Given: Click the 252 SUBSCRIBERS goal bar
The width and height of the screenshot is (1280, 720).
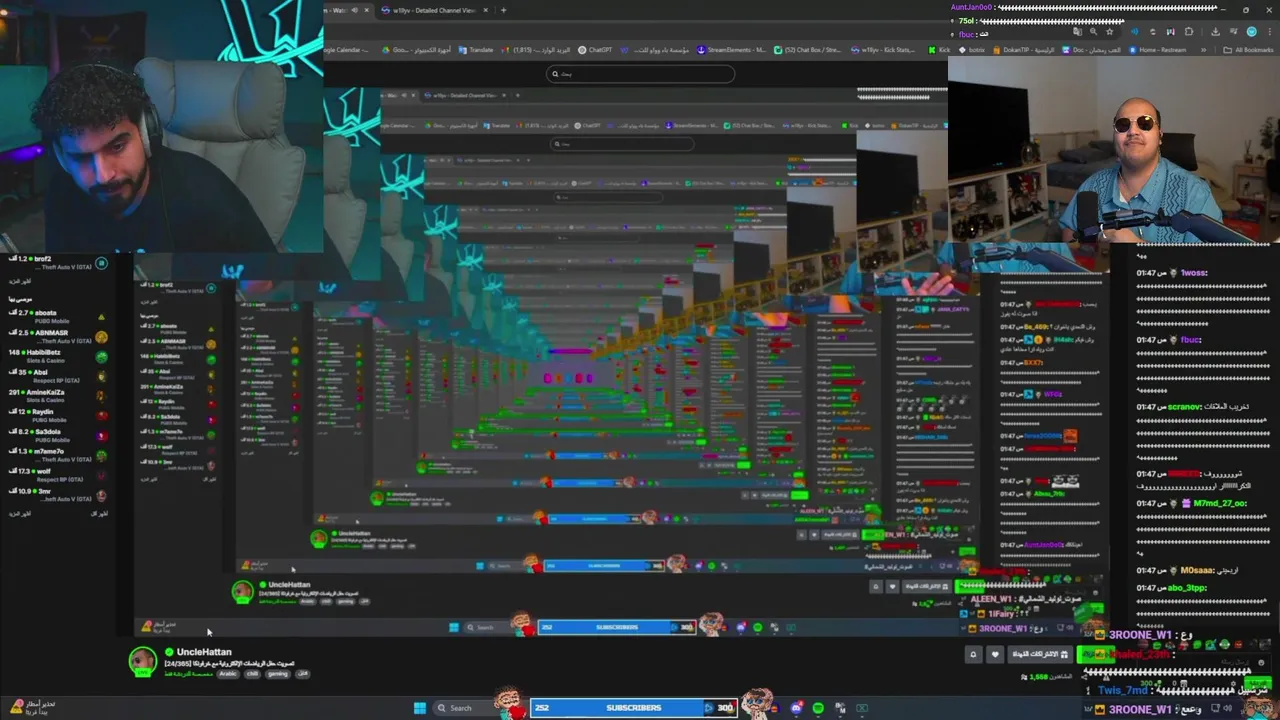Looking at the screenshot, I should point(634,708).
